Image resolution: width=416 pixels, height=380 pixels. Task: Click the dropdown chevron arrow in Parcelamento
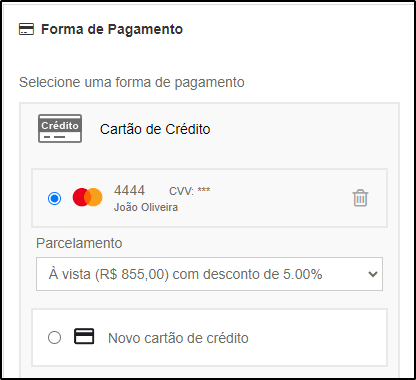point(373,274)
